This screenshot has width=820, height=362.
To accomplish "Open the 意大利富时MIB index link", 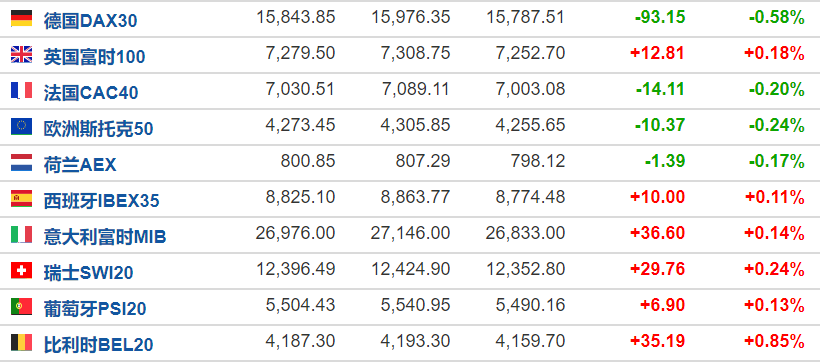I will coord(105,237).
